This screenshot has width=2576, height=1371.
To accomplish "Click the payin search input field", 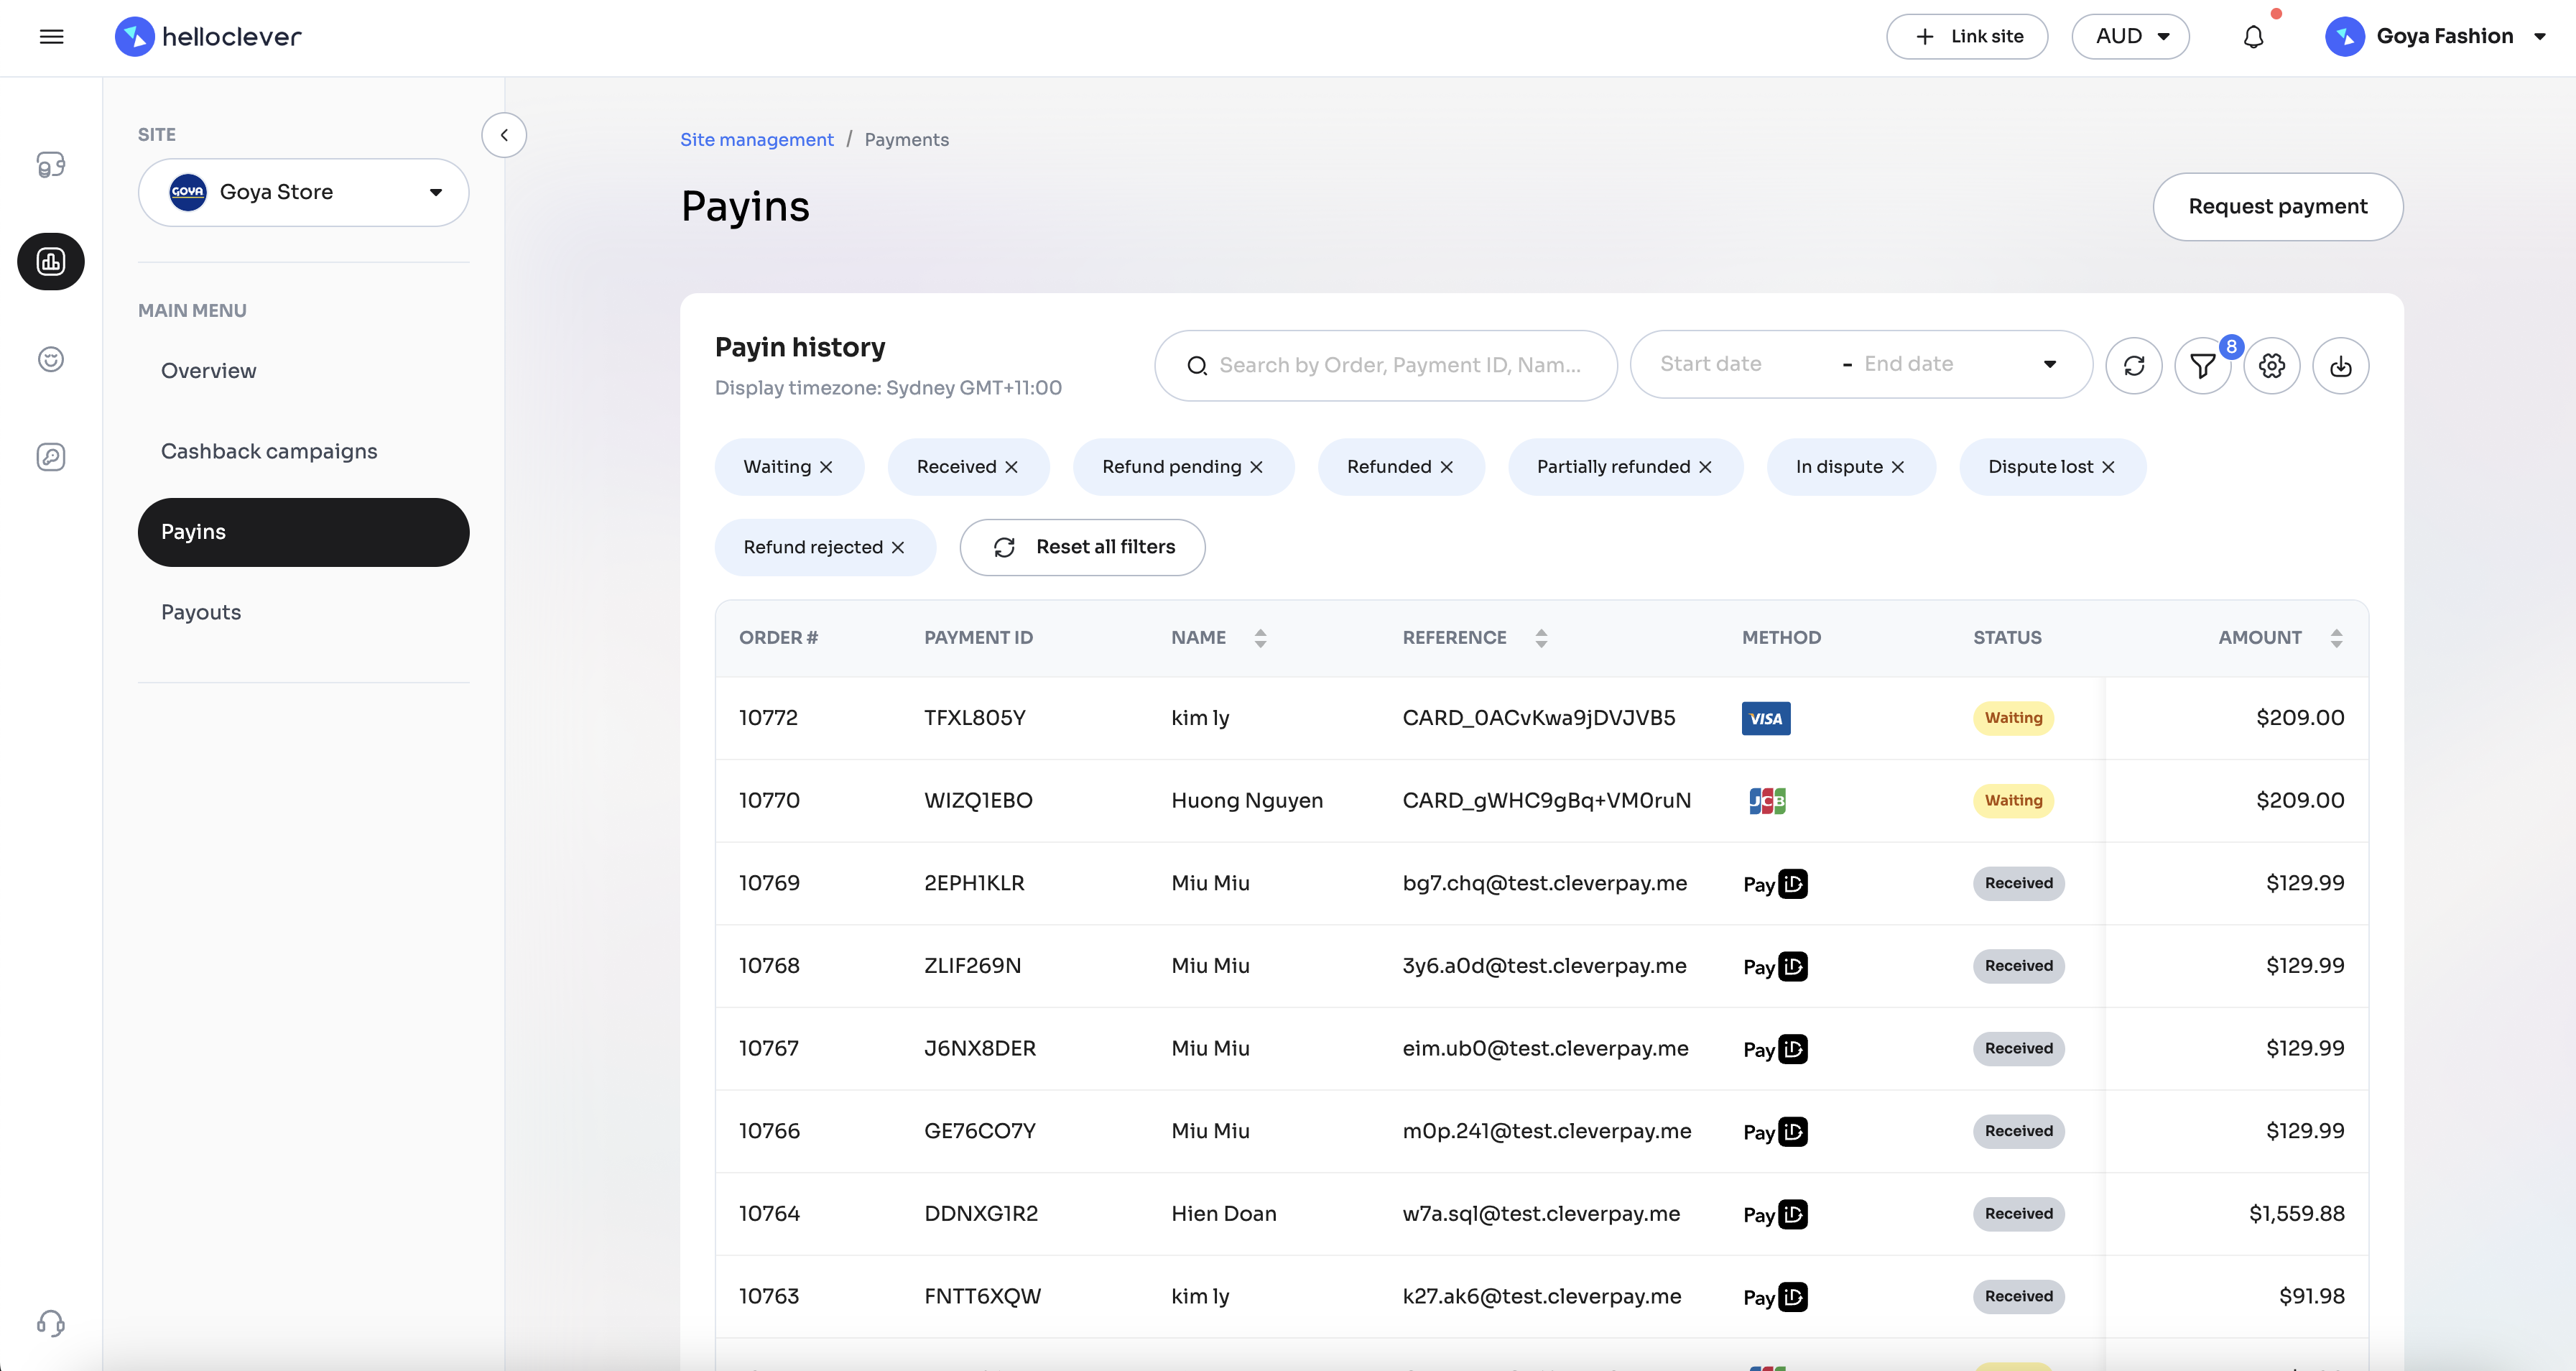I will [x=1399, y=365].
